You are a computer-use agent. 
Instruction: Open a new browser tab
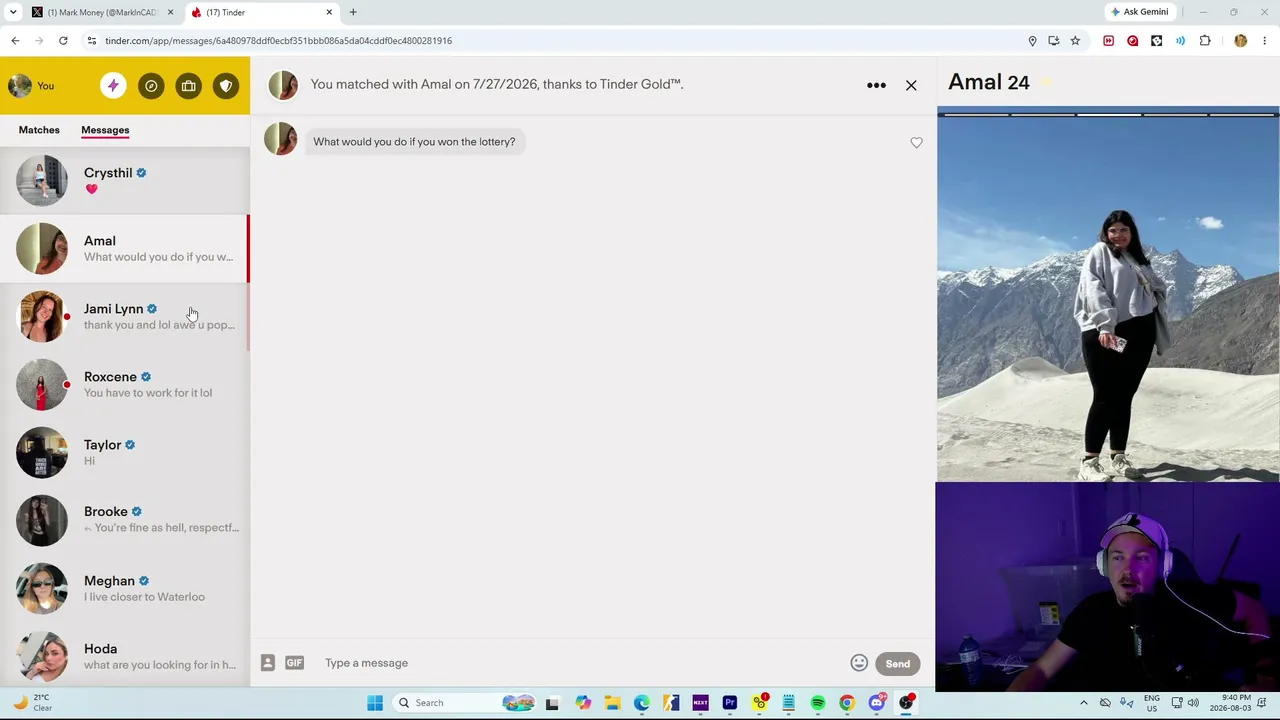click(353, 12)
